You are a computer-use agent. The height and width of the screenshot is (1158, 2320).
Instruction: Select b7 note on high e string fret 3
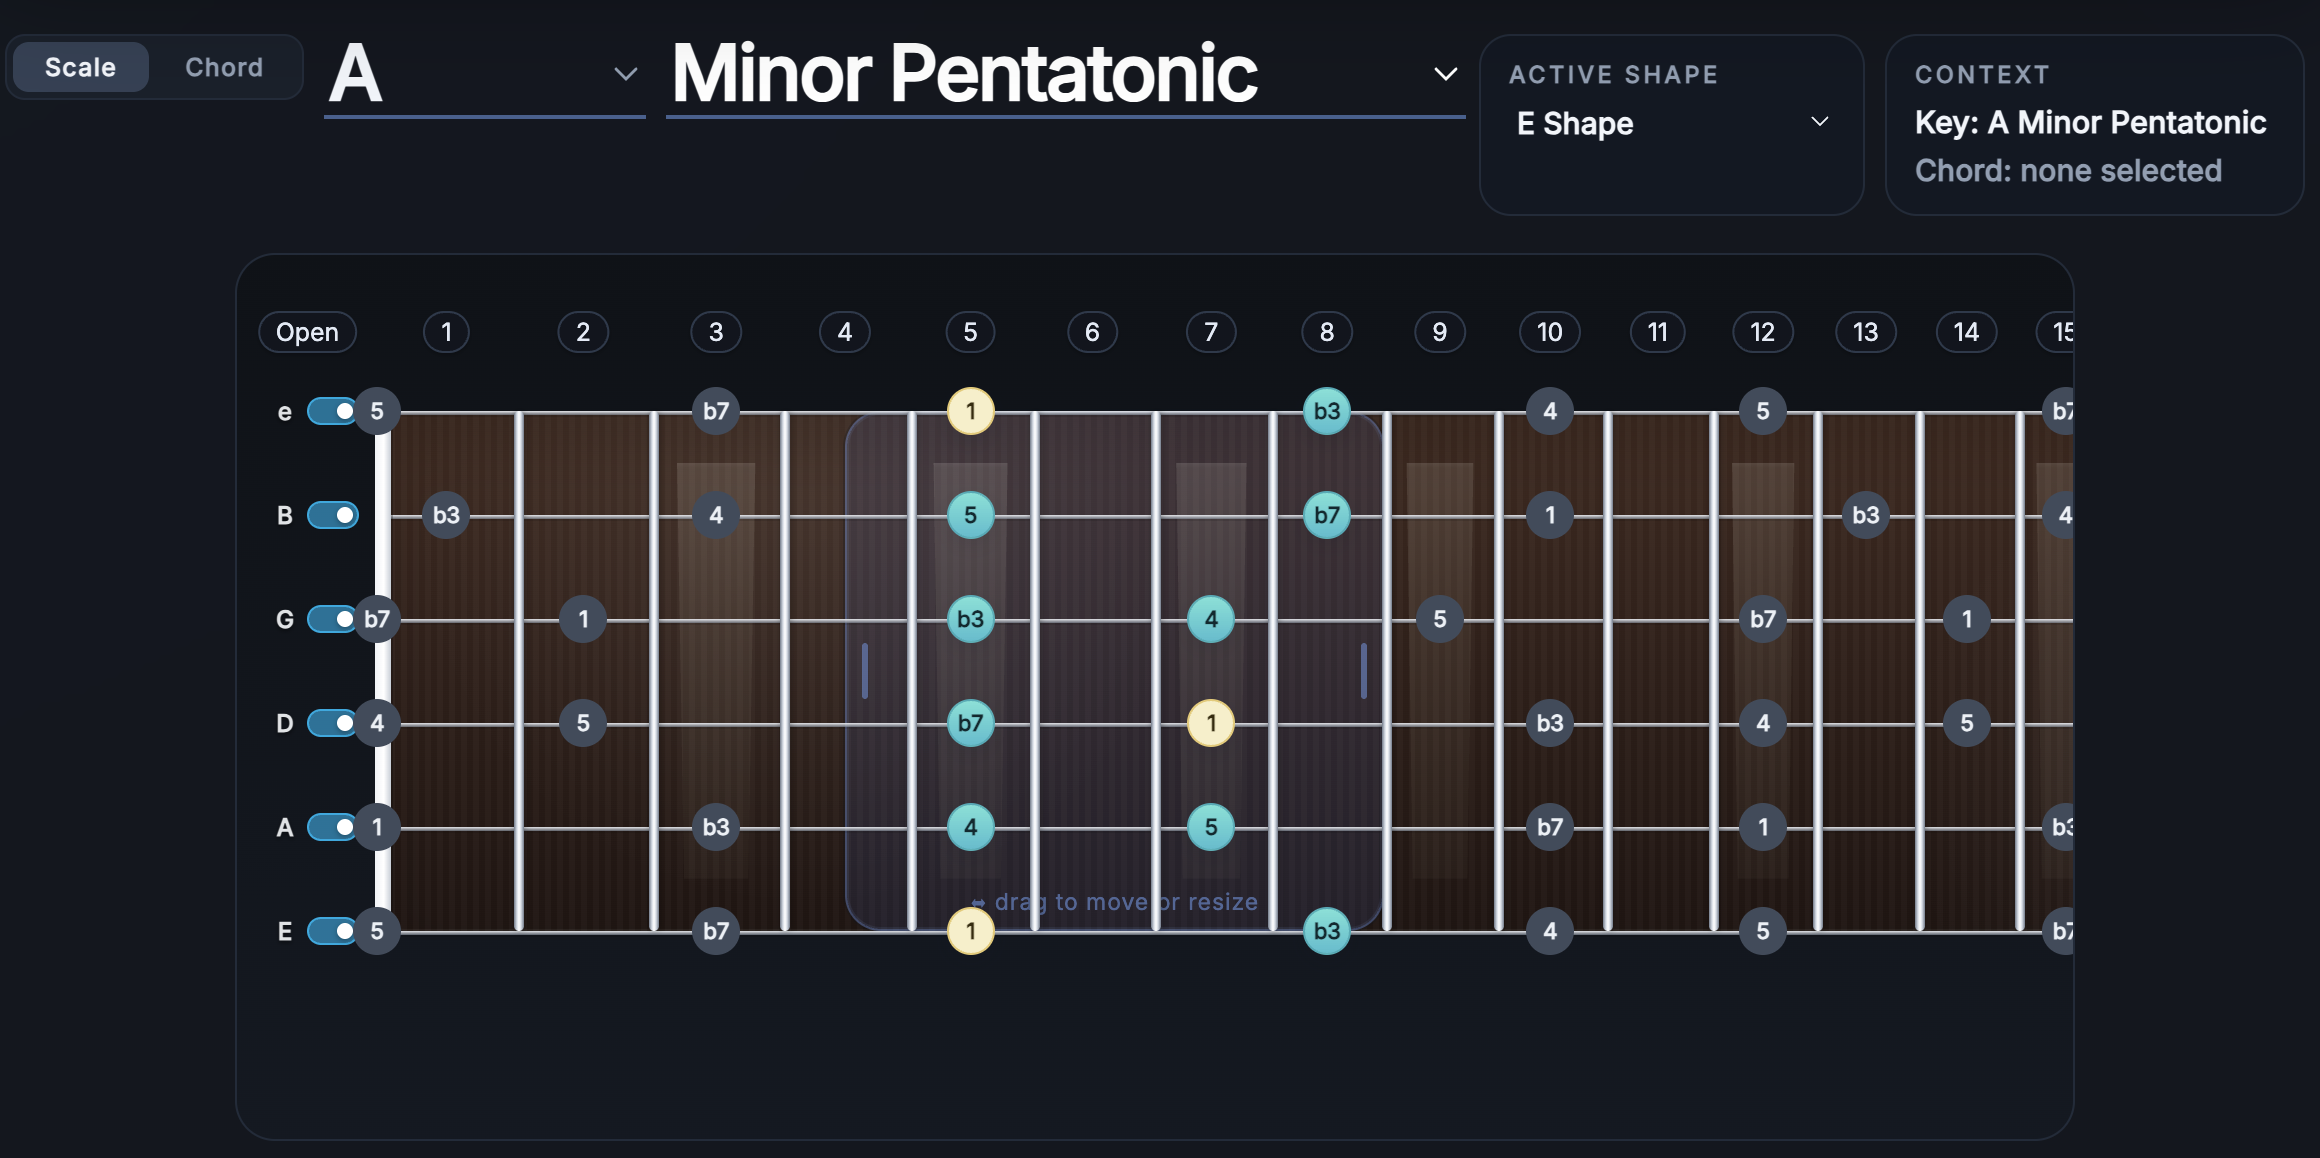pyautogui.click(x=716, y=411)
